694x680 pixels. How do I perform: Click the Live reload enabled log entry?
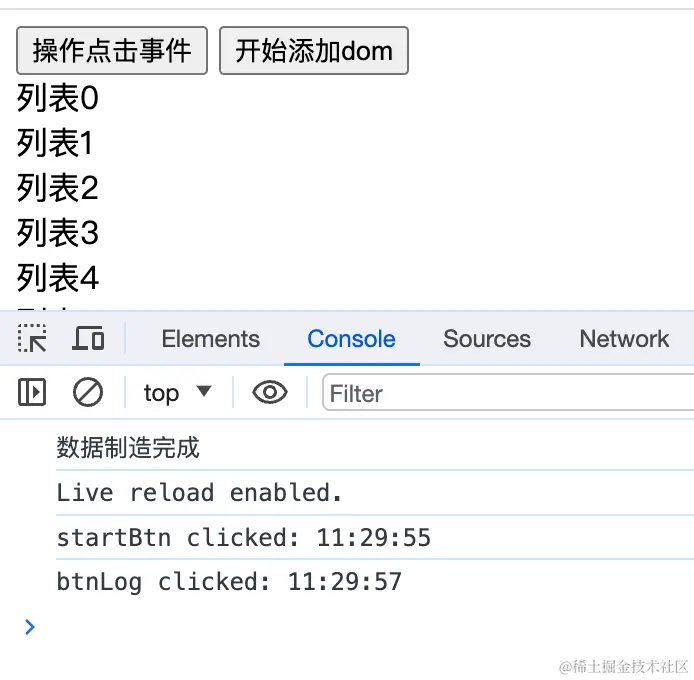pyautogui.click(x=199, y=493)
